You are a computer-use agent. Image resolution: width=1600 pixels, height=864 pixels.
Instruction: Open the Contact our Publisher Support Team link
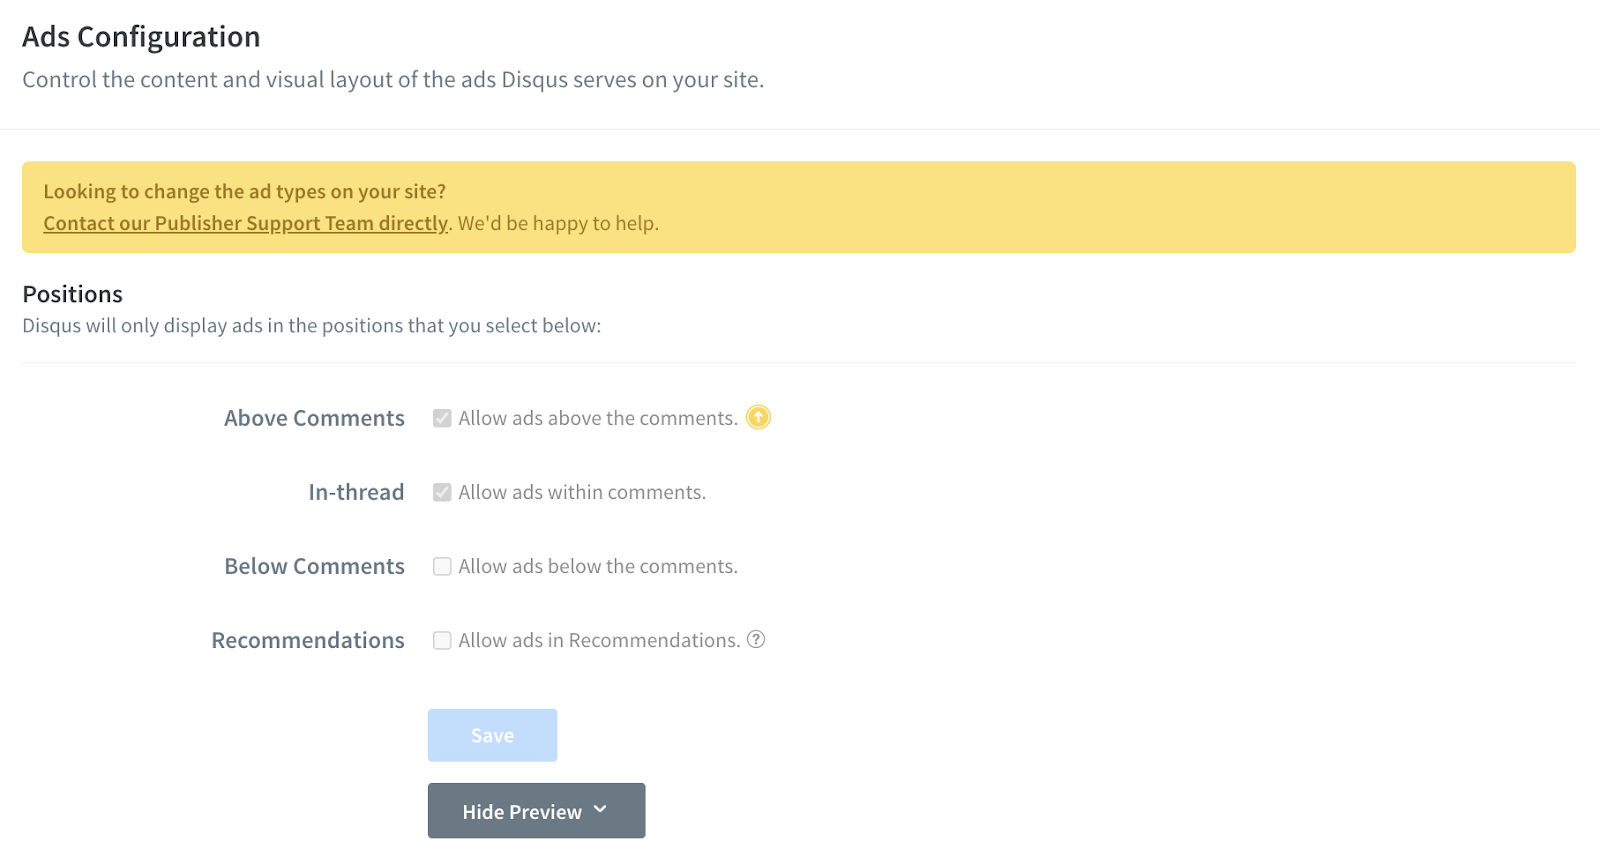245,223
